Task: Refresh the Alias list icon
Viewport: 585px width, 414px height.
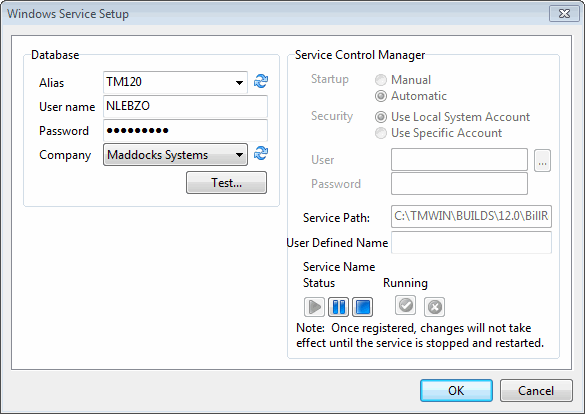Action: 261,81
